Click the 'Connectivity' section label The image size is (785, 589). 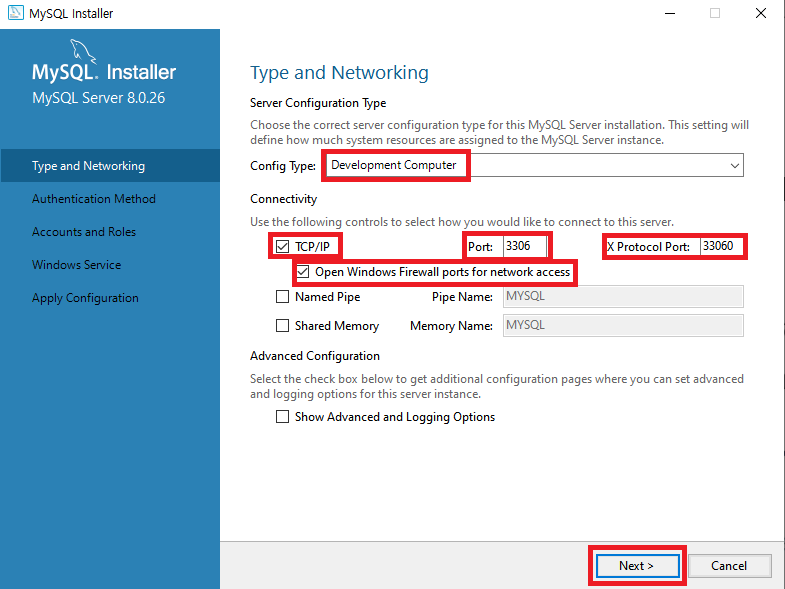tap(283, 199)
